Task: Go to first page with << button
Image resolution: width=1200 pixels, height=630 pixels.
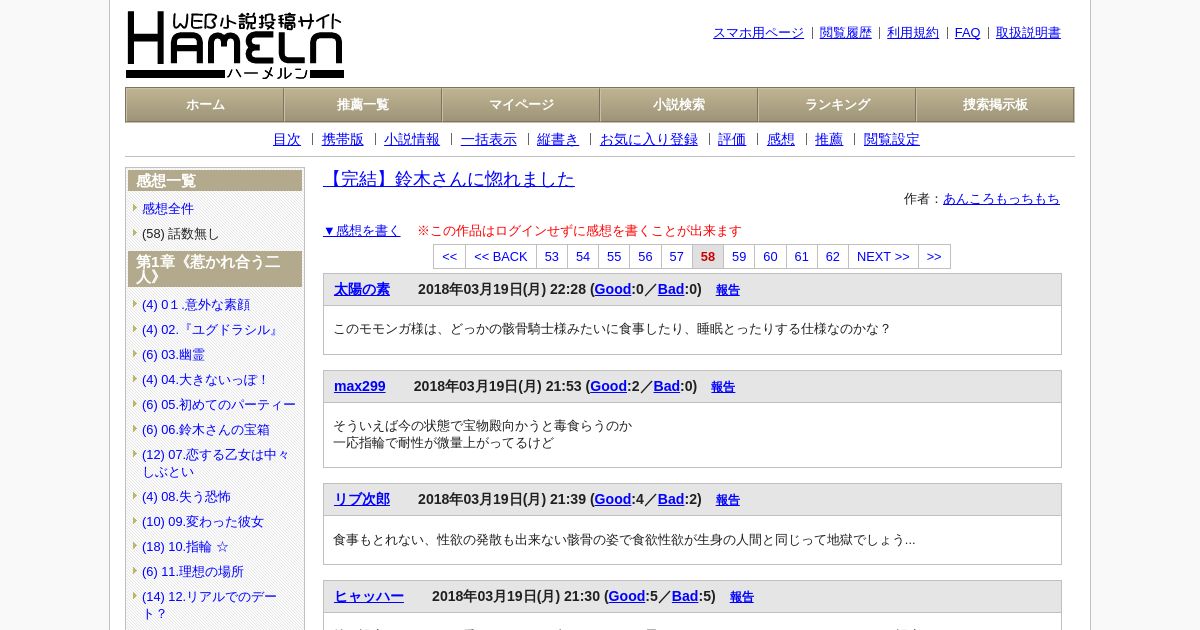Action: [450, 257]
